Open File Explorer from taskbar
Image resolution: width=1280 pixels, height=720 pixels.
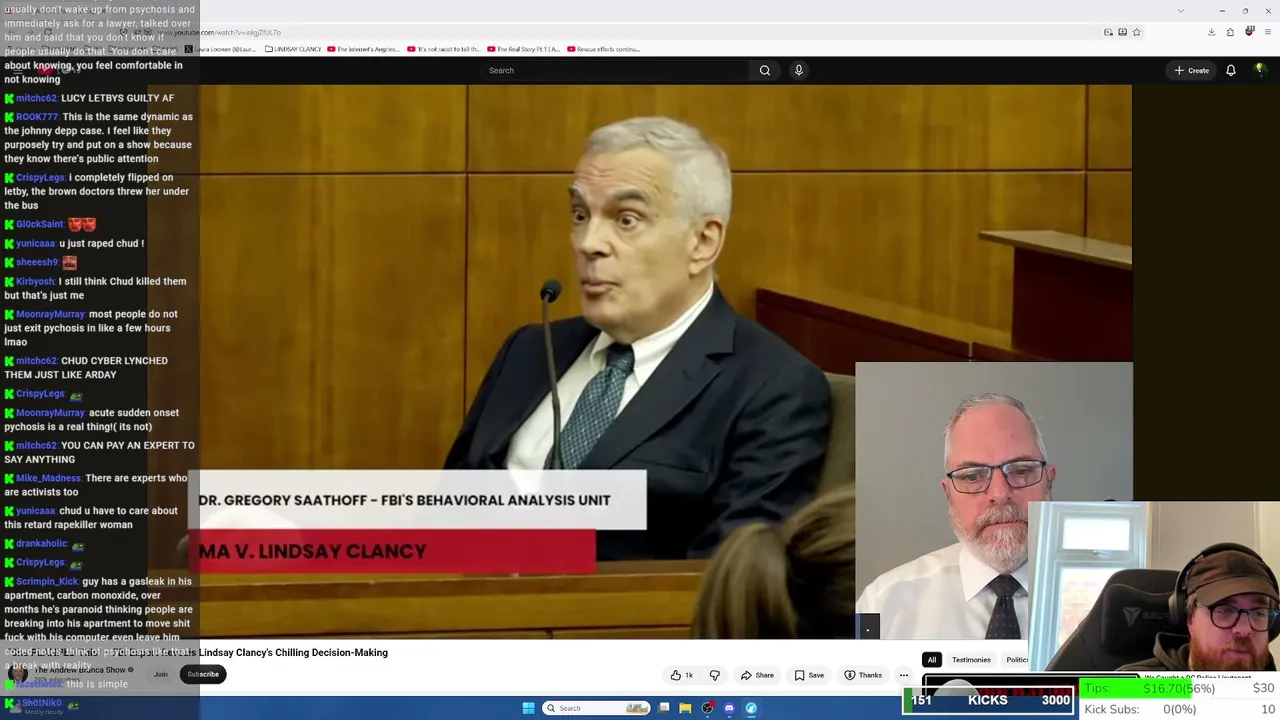point(685,708)
